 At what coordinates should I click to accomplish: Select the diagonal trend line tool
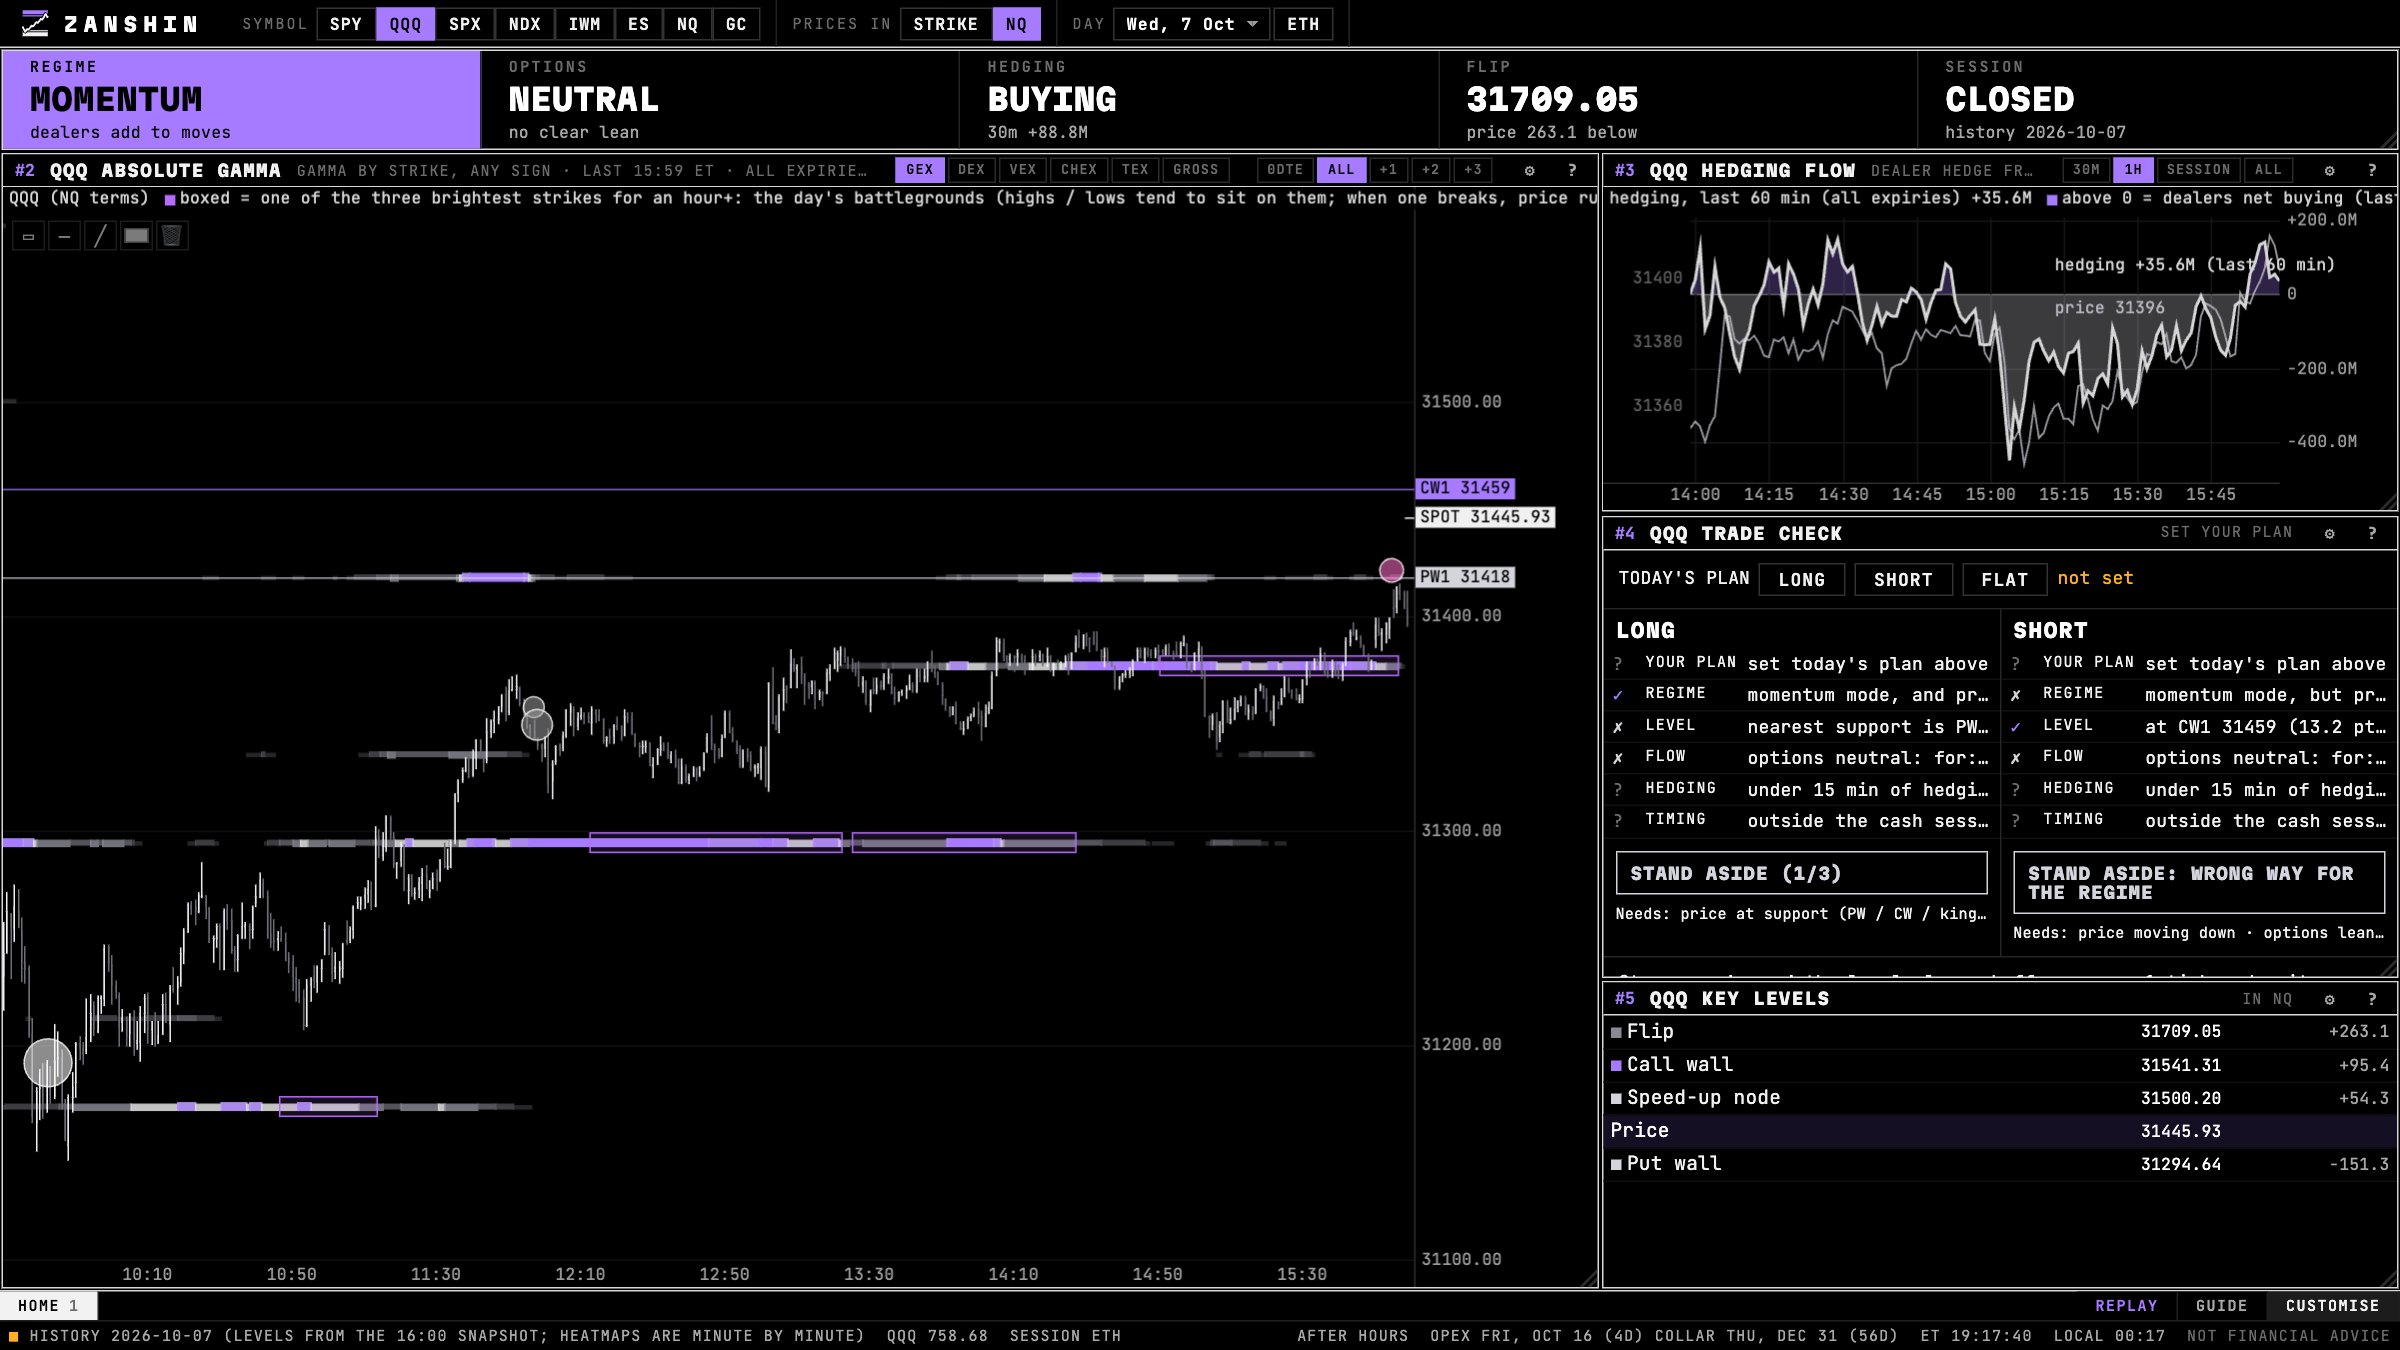pyautogui.click(x=100, y=236)
